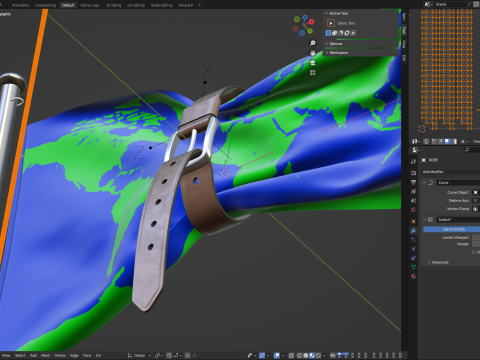Open Scene properties tab icon
The width and height of the screenshot is (480, 360).
[x=413, y=200]
